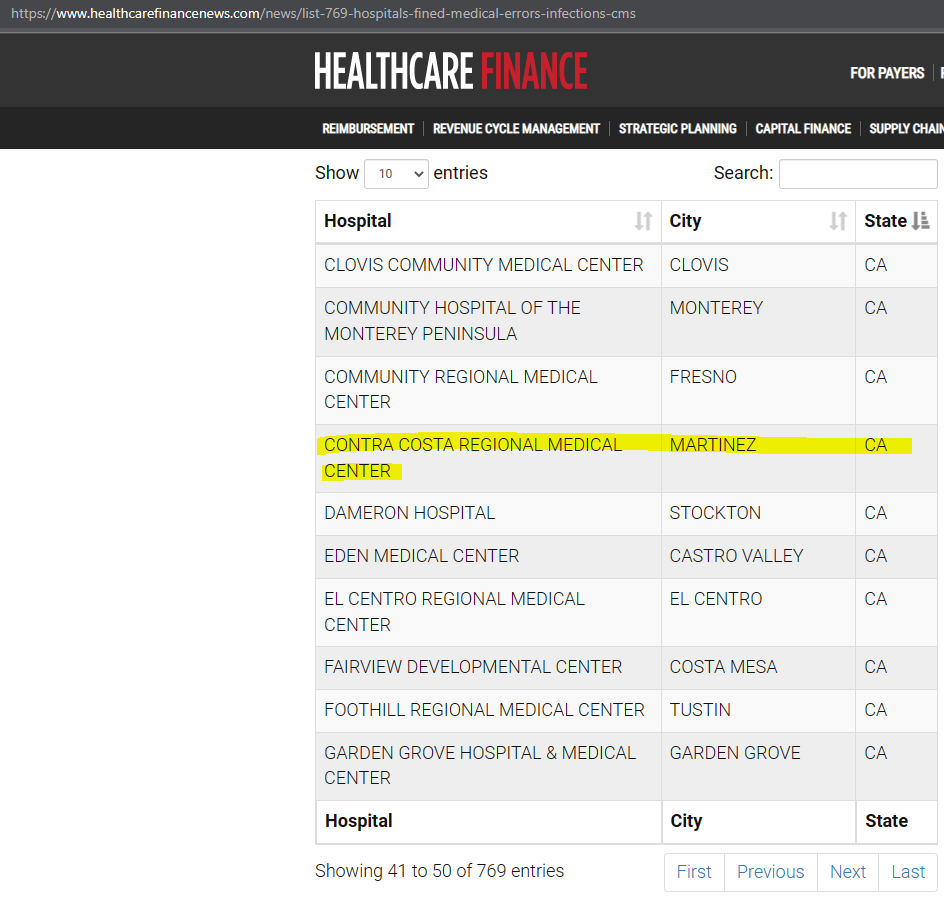Go to Previous page of results
This screenshot has width=944, height=897.
[771, 872]
